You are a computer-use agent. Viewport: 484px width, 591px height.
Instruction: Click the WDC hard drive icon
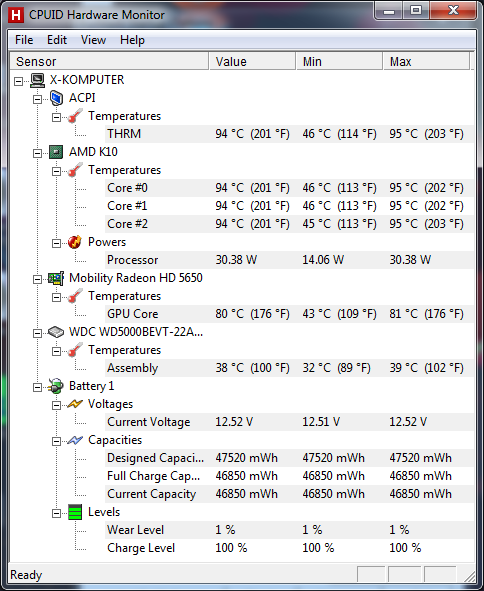click(56, 332)
